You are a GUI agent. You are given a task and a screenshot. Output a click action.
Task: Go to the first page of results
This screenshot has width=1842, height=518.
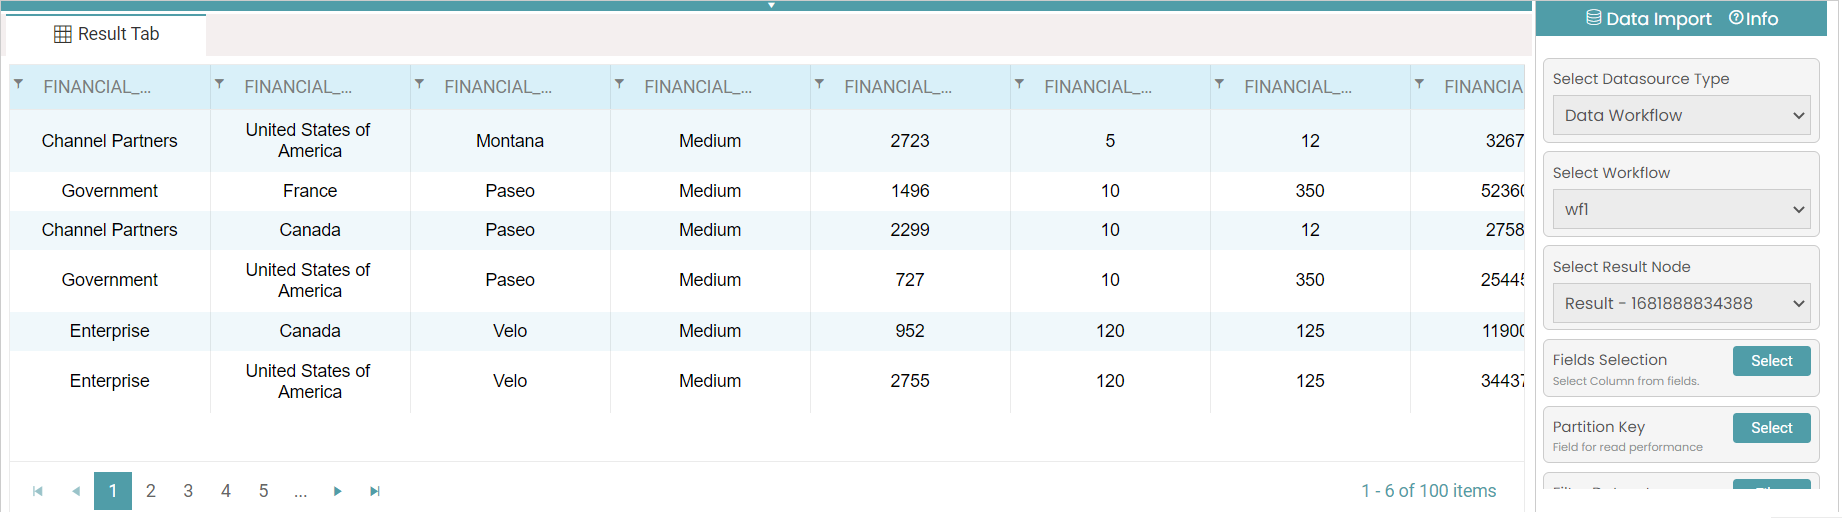pyautogui.click(x=38, y=491)
